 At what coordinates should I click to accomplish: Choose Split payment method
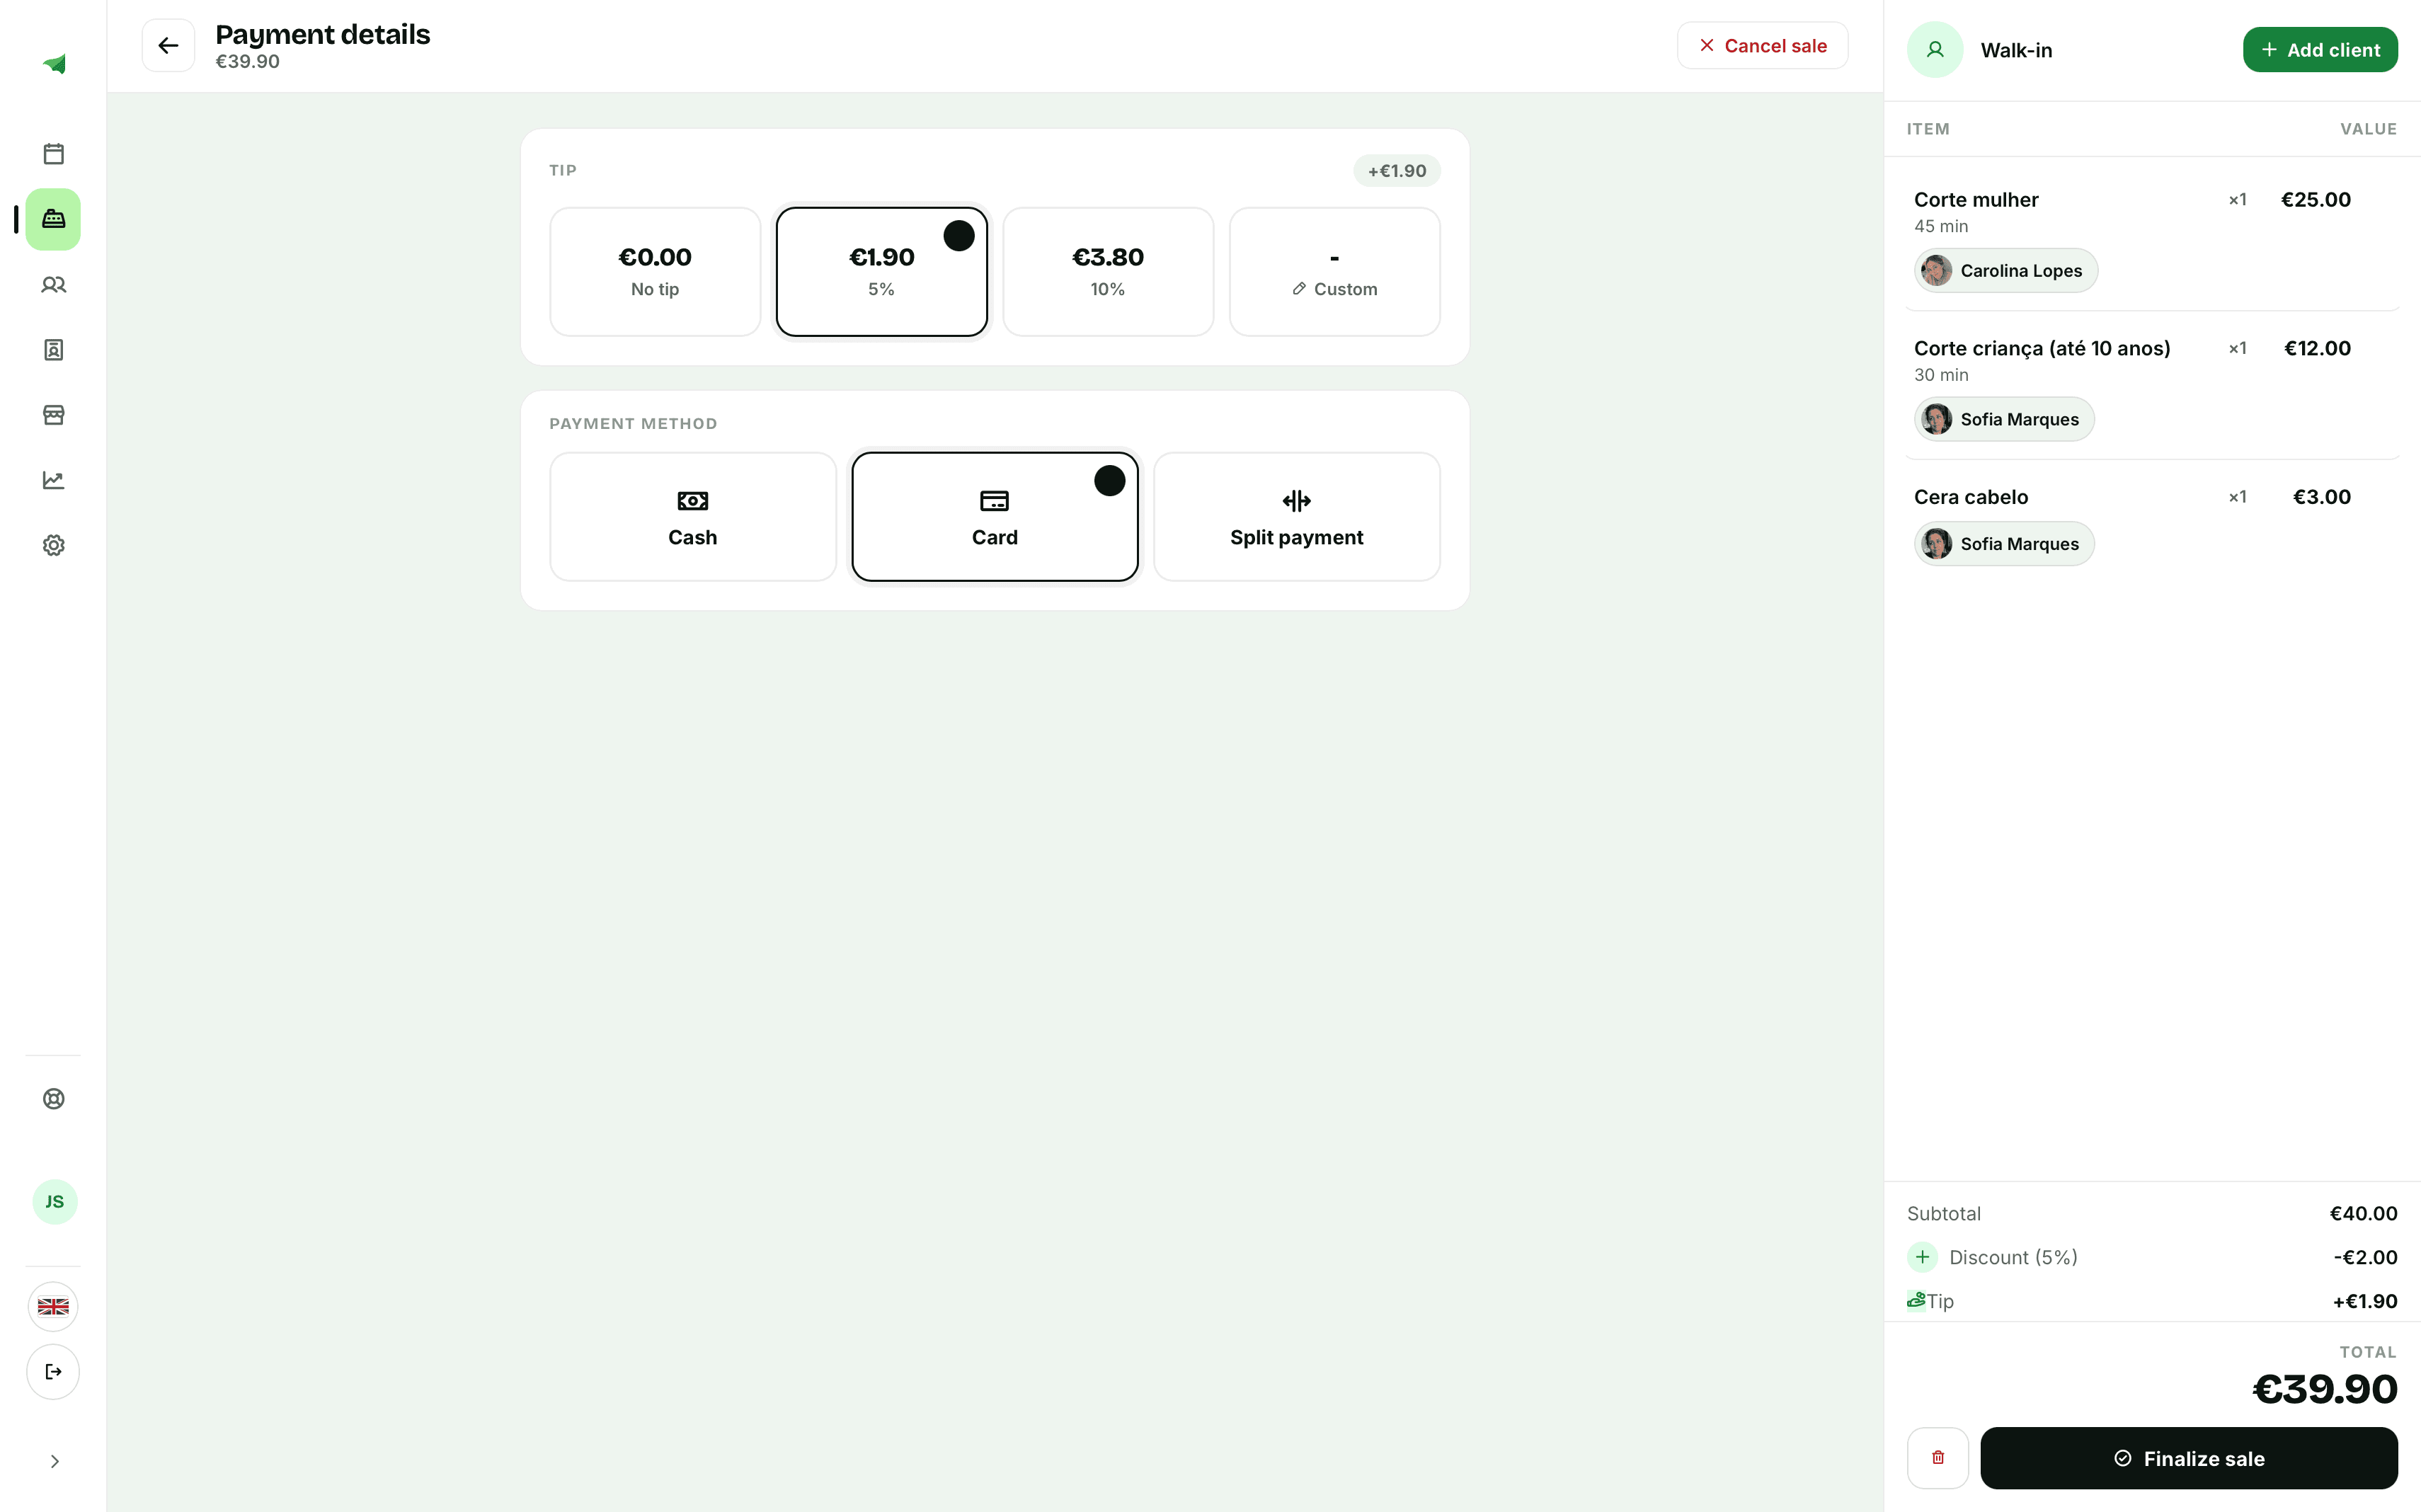coord(1297,517)
